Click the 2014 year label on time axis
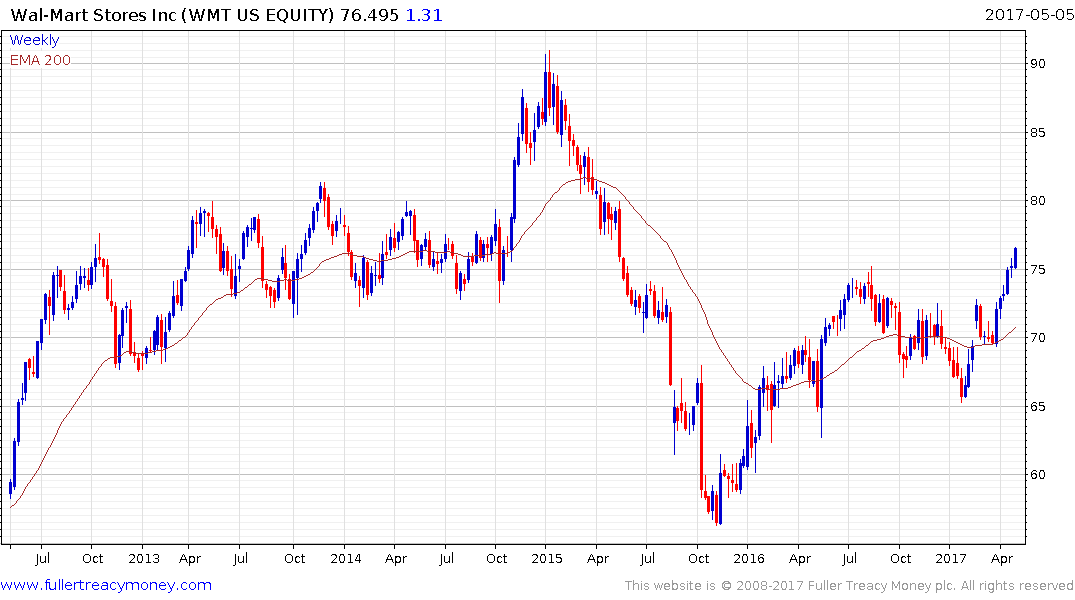 [x=346, y=558]
